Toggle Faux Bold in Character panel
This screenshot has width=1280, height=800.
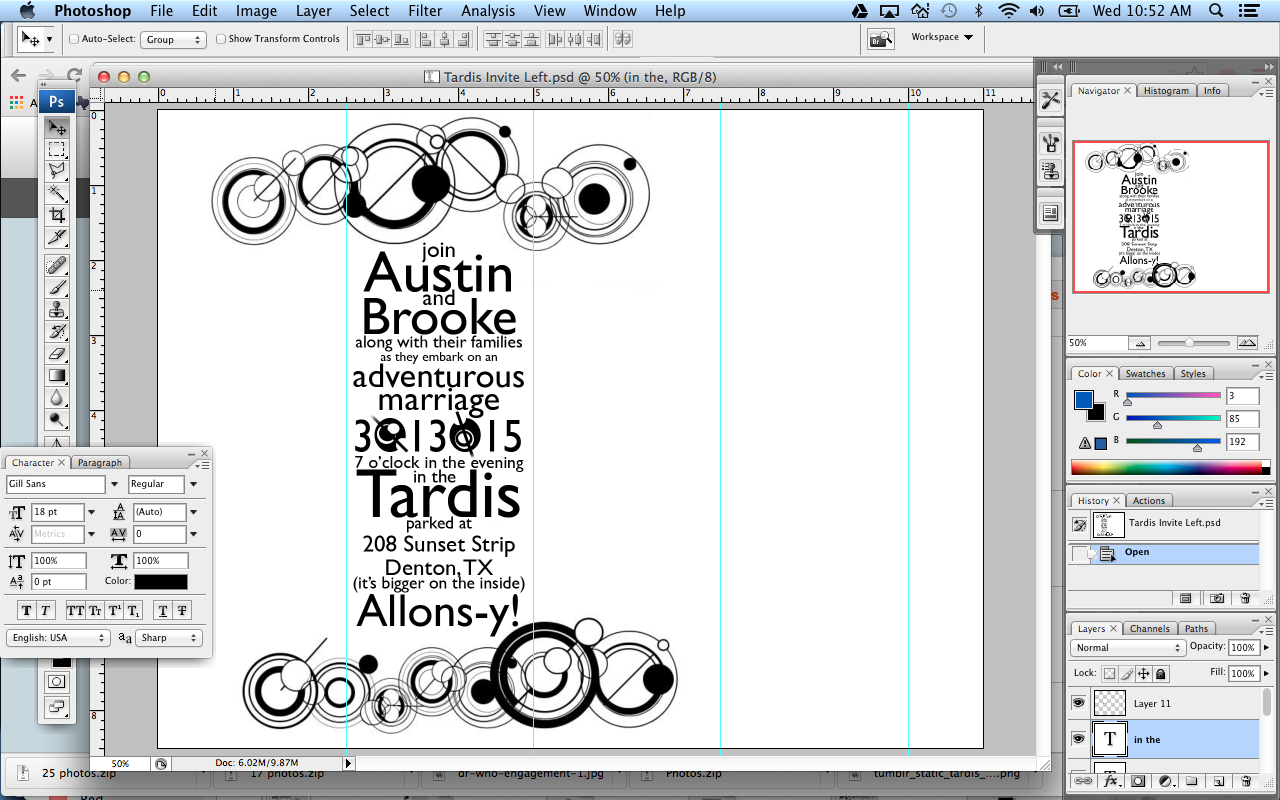(x=27, y=610)
